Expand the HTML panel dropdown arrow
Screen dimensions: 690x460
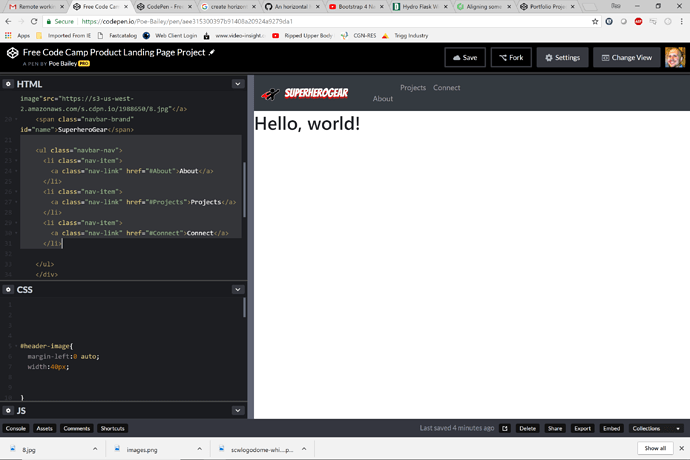pyautogui.click(x=238, y=84)
